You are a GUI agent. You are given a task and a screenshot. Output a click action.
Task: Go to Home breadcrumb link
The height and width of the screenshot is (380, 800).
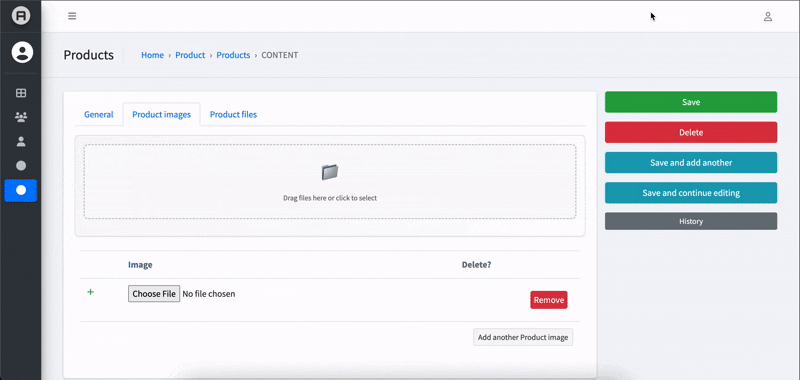153,55
